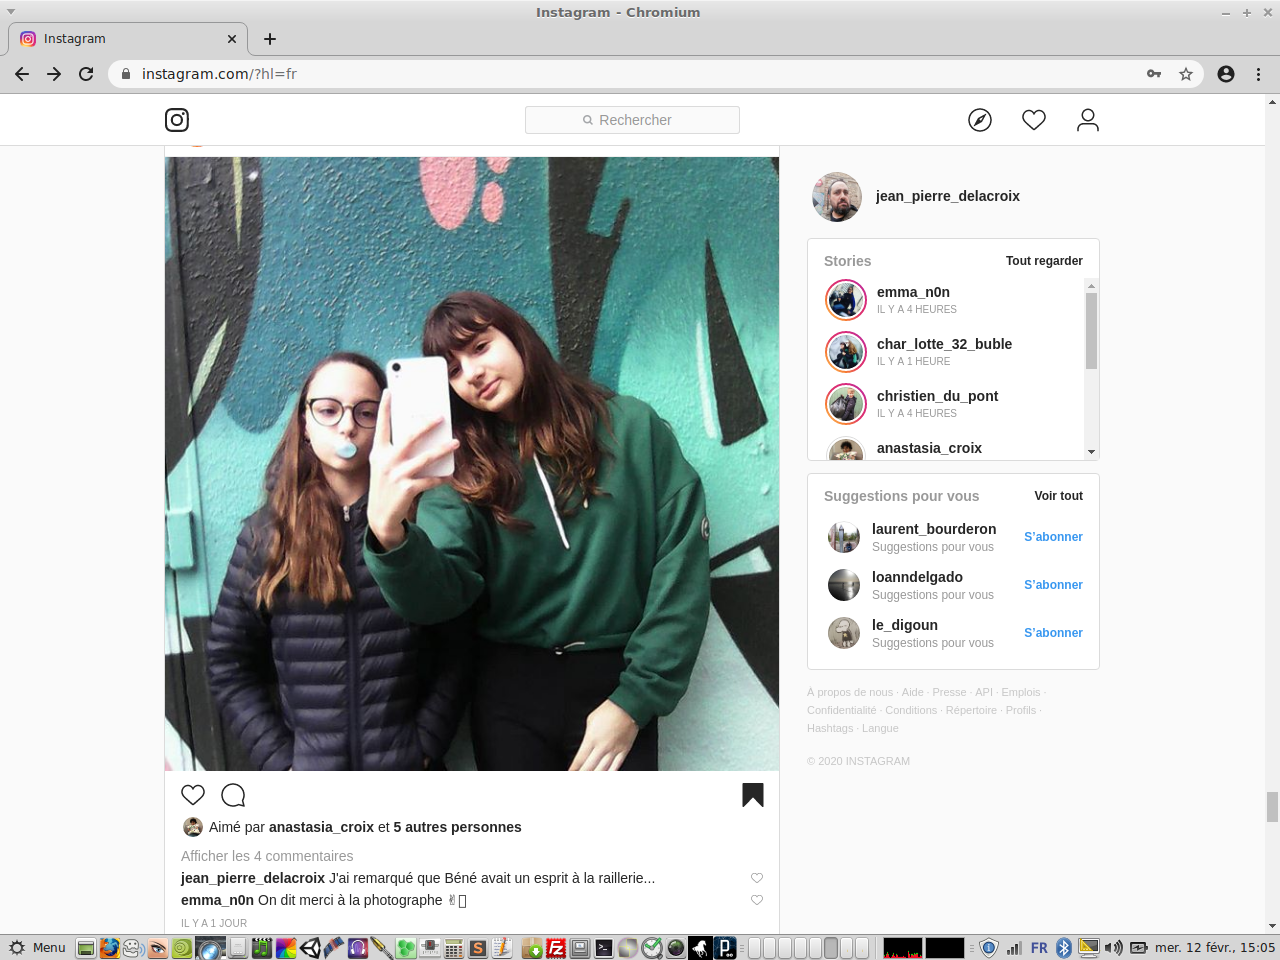This screenshot has width=1280, height=960.
Task: Bookmark this page with the star icon
Action: tap(1186, 74)
